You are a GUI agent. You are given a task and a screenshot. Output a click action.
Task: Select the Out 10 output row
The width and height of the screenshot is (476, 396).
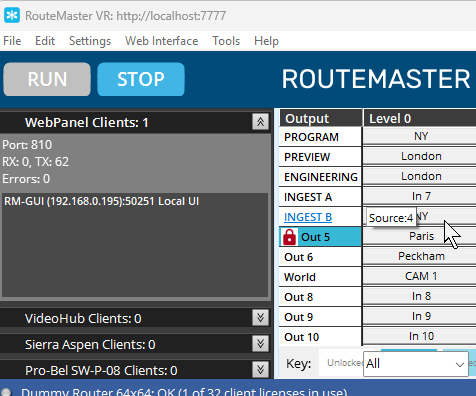pos(320,337)
